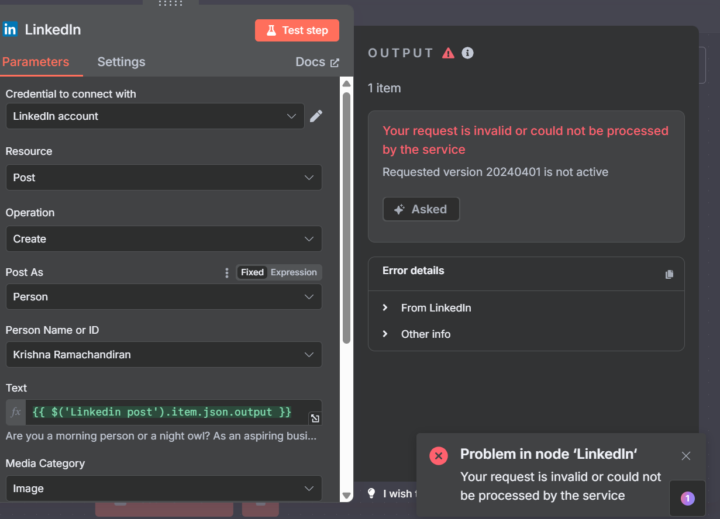Click the parameters panel scrollbar thumb

(347, 217)
